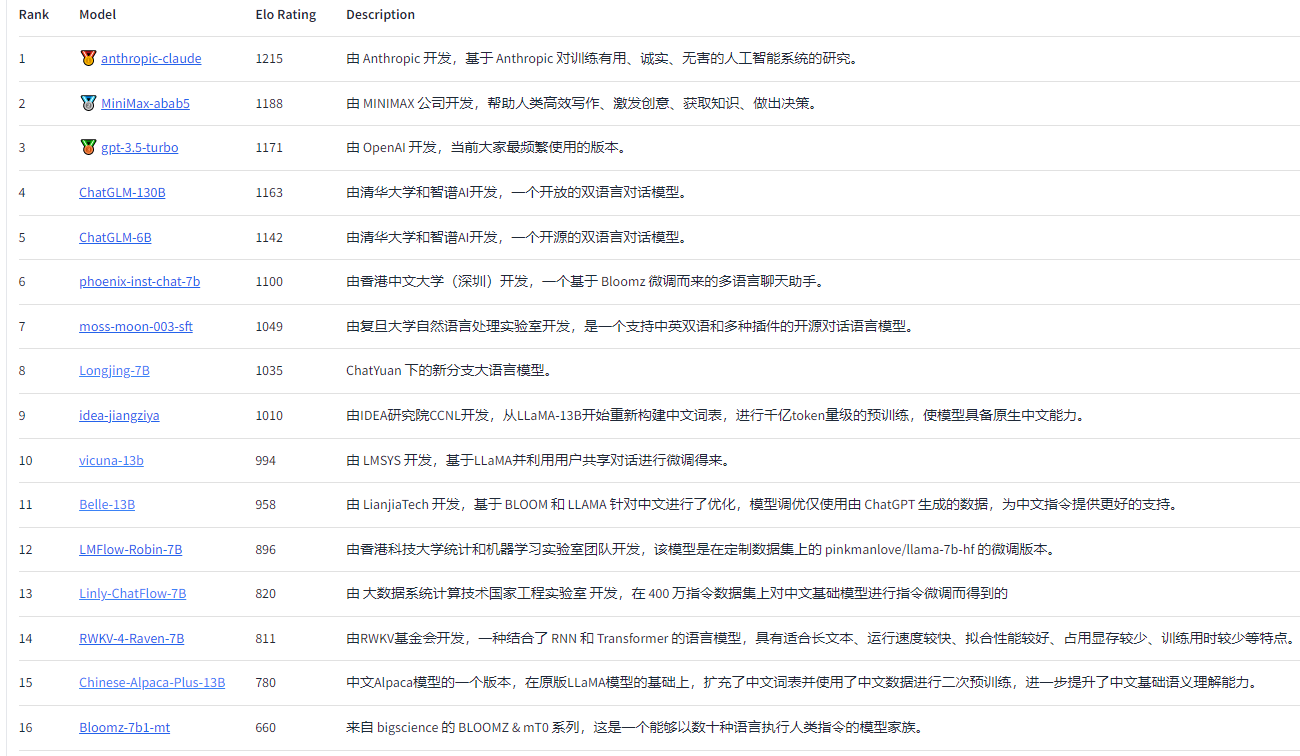Click the description starting '由RWKV基金会开发'

coord(822,638)
